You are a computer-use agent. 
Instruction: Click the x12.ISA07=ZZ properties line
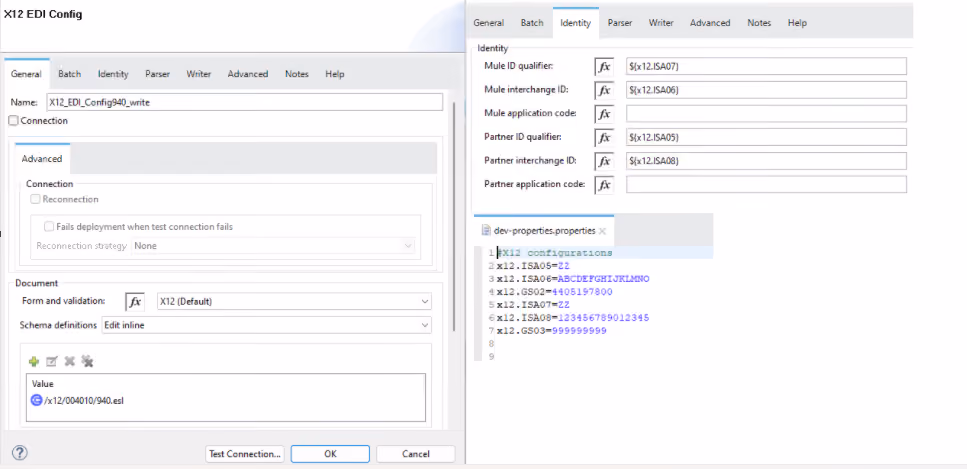coord(533,305)
